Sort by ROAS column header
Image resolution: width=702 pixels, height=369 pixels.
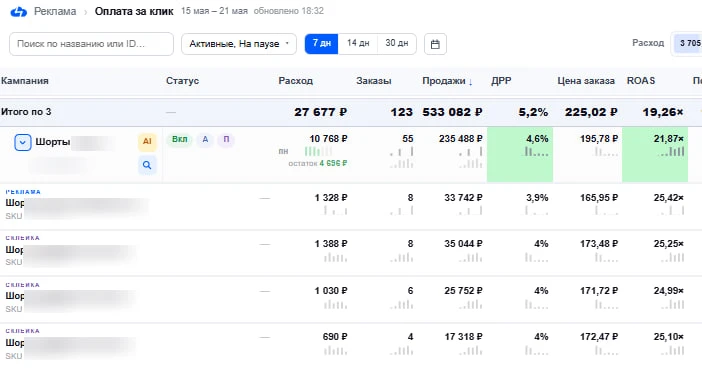(641, 81)
